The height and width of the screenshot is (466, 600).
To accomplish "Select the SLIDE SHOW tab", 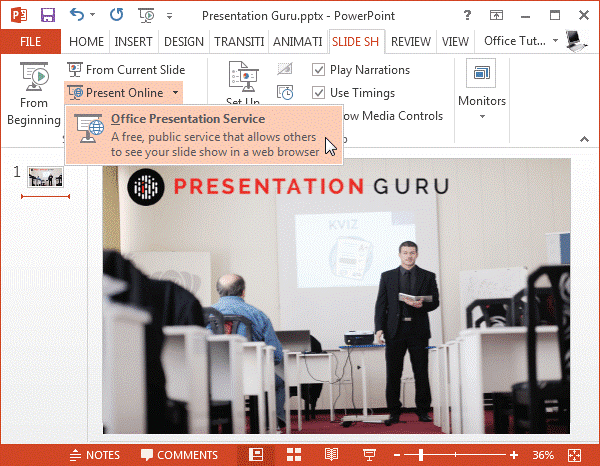I will (x=355, y=41).
